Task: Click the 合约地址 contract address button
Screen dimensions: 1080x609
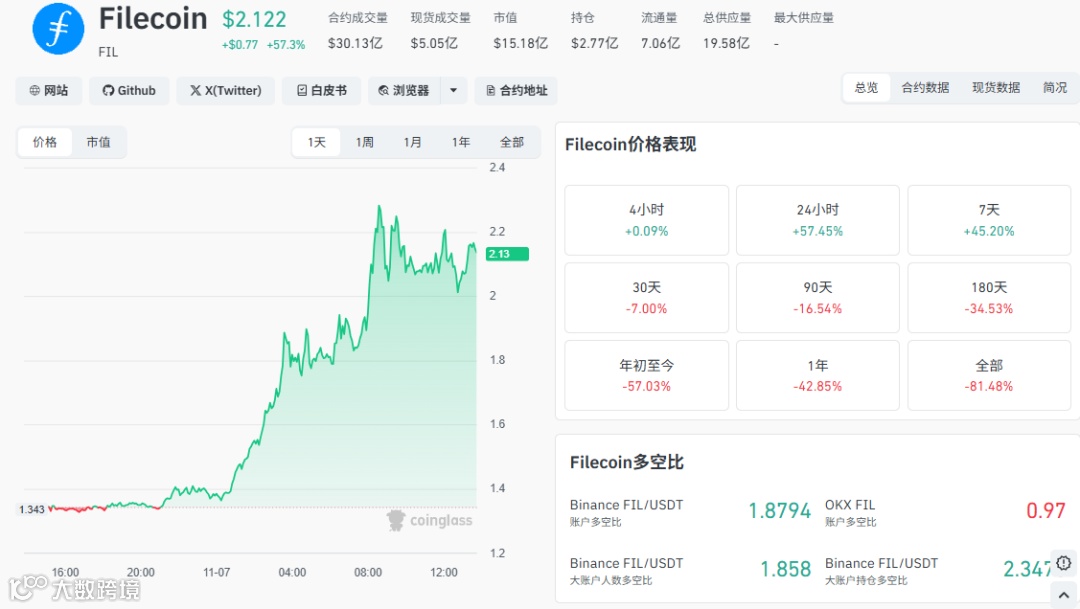Action: point(516,90)
